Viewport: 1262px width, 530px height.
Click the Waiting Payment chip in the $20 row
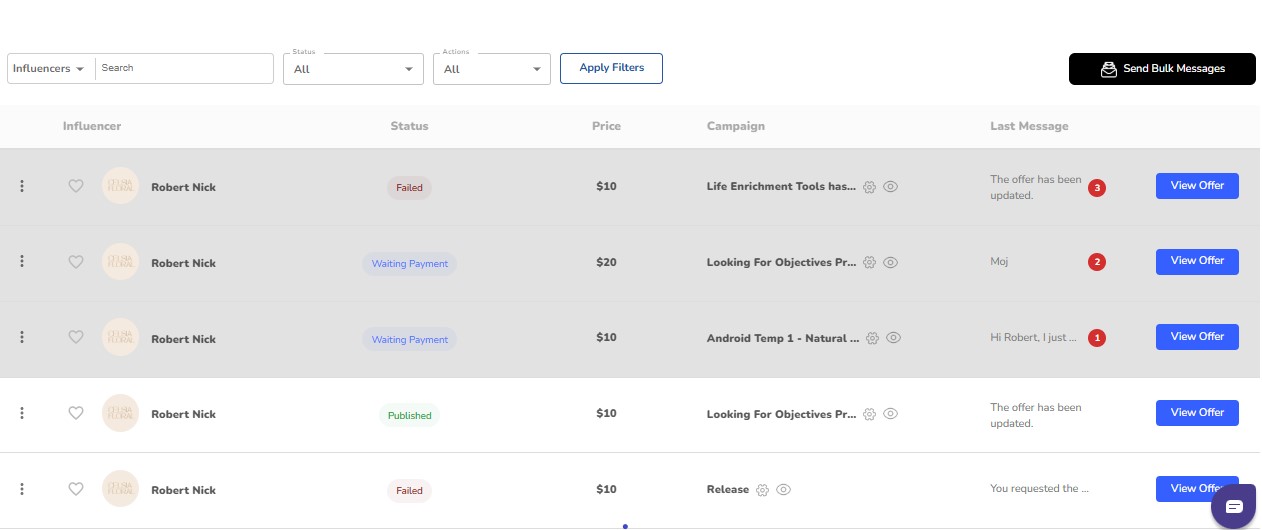[x=409, y=264]
